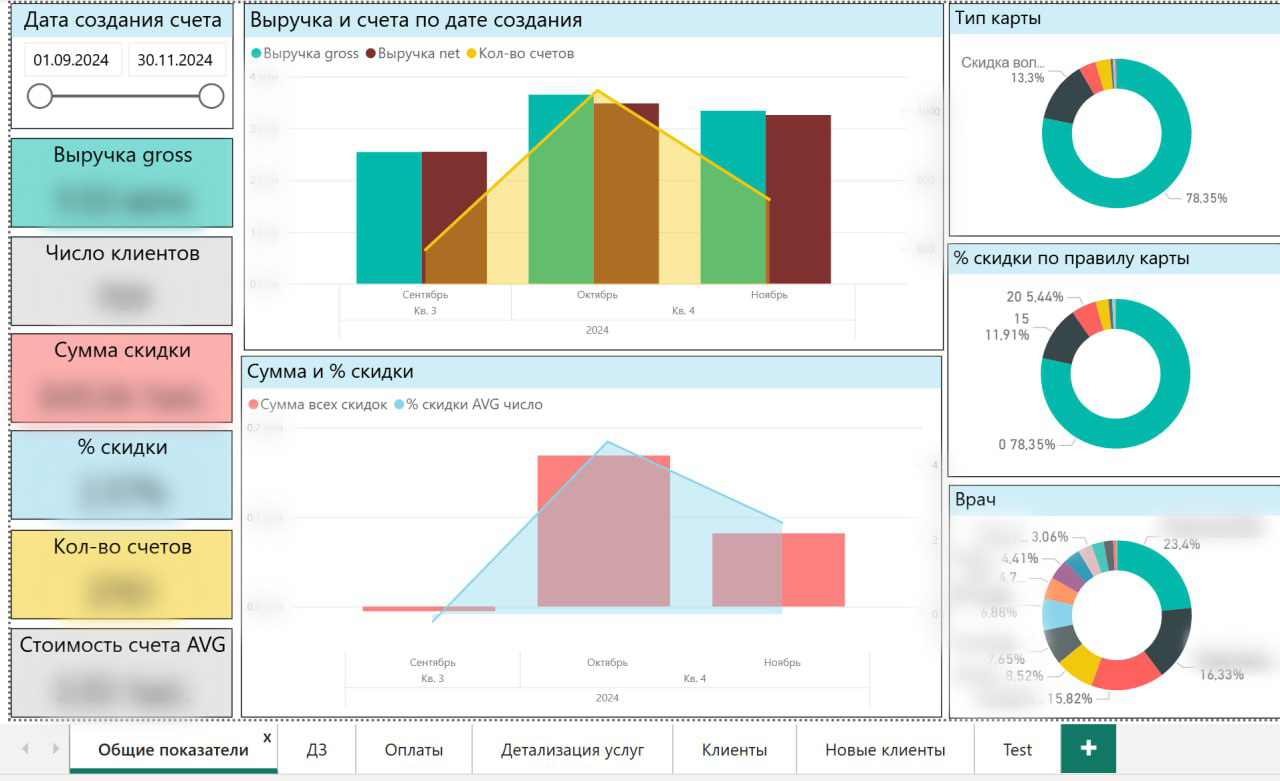Viewport: 1280px width, 781px height.
Task: Select the Выручка gross legend marker
Action: tap(257, 54)
